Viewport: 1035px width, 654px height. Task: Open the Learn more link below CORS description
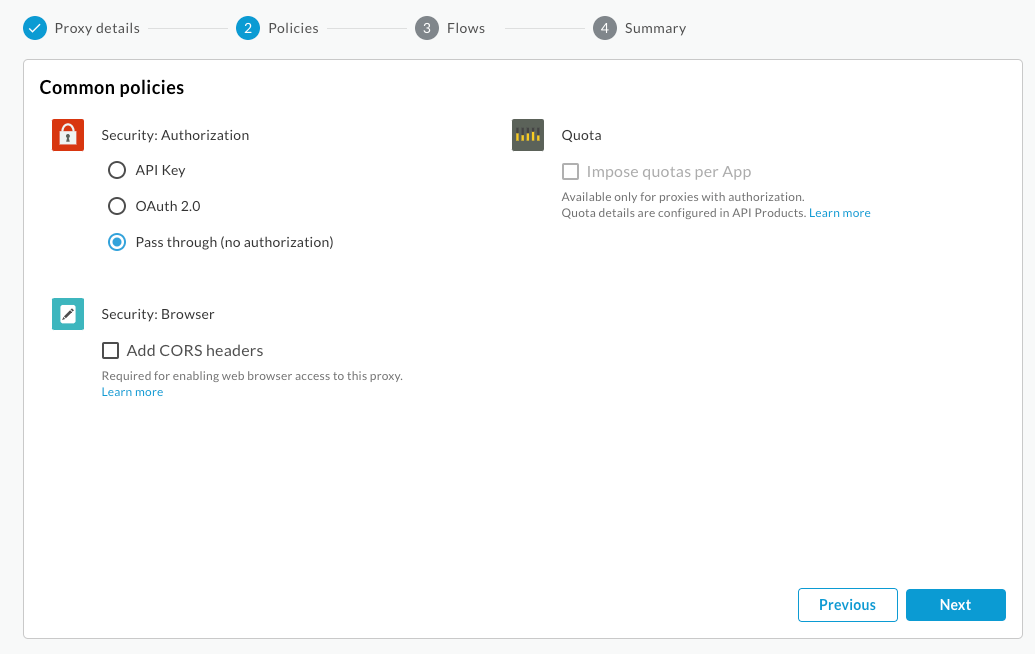pyautogui.click(x=132, y=391)
